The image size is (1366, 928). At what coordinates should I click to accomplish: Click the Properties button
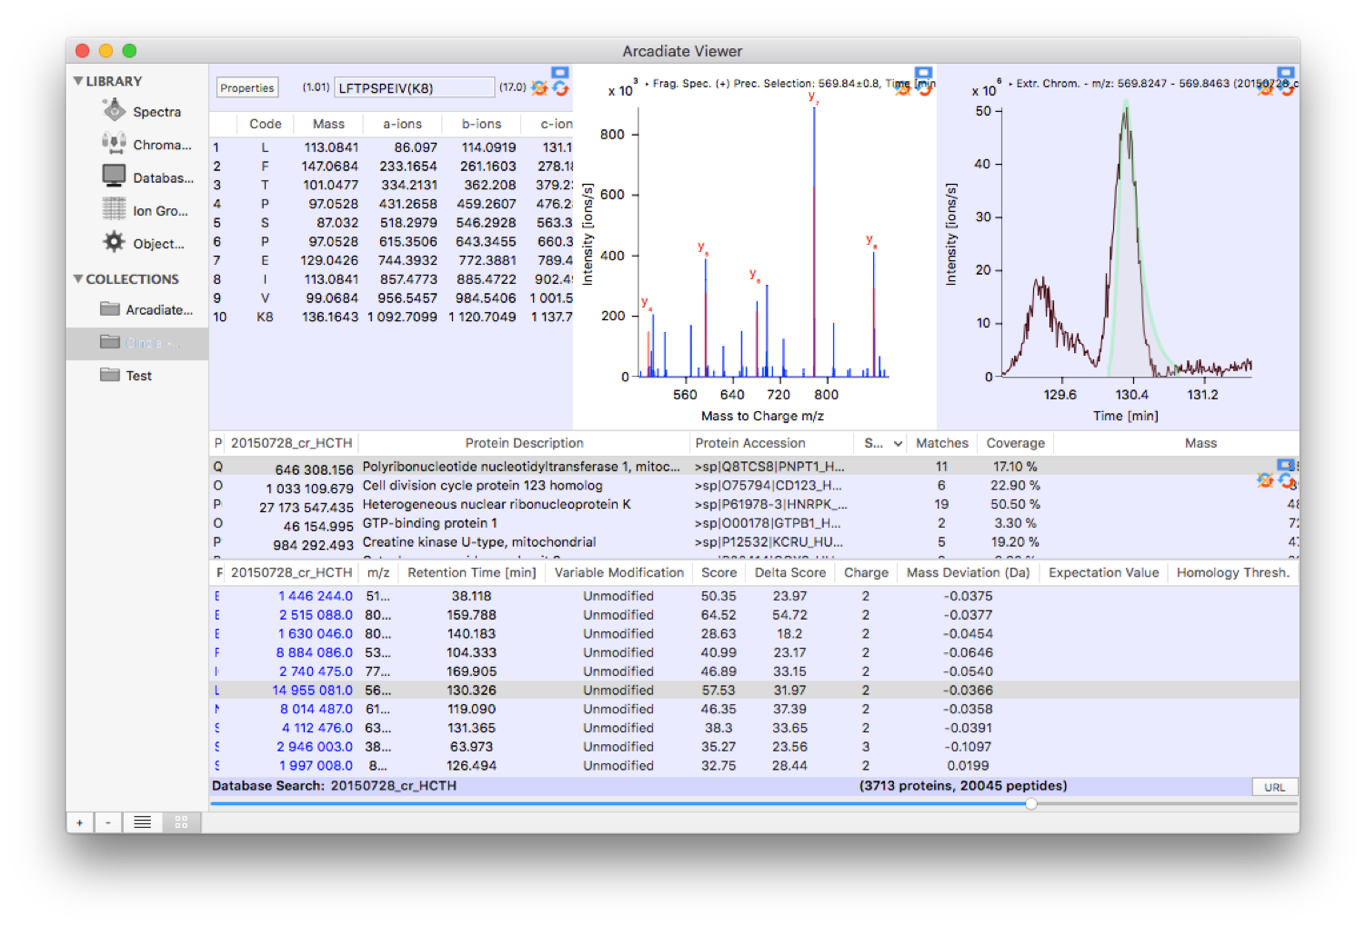tap(247, 88)
